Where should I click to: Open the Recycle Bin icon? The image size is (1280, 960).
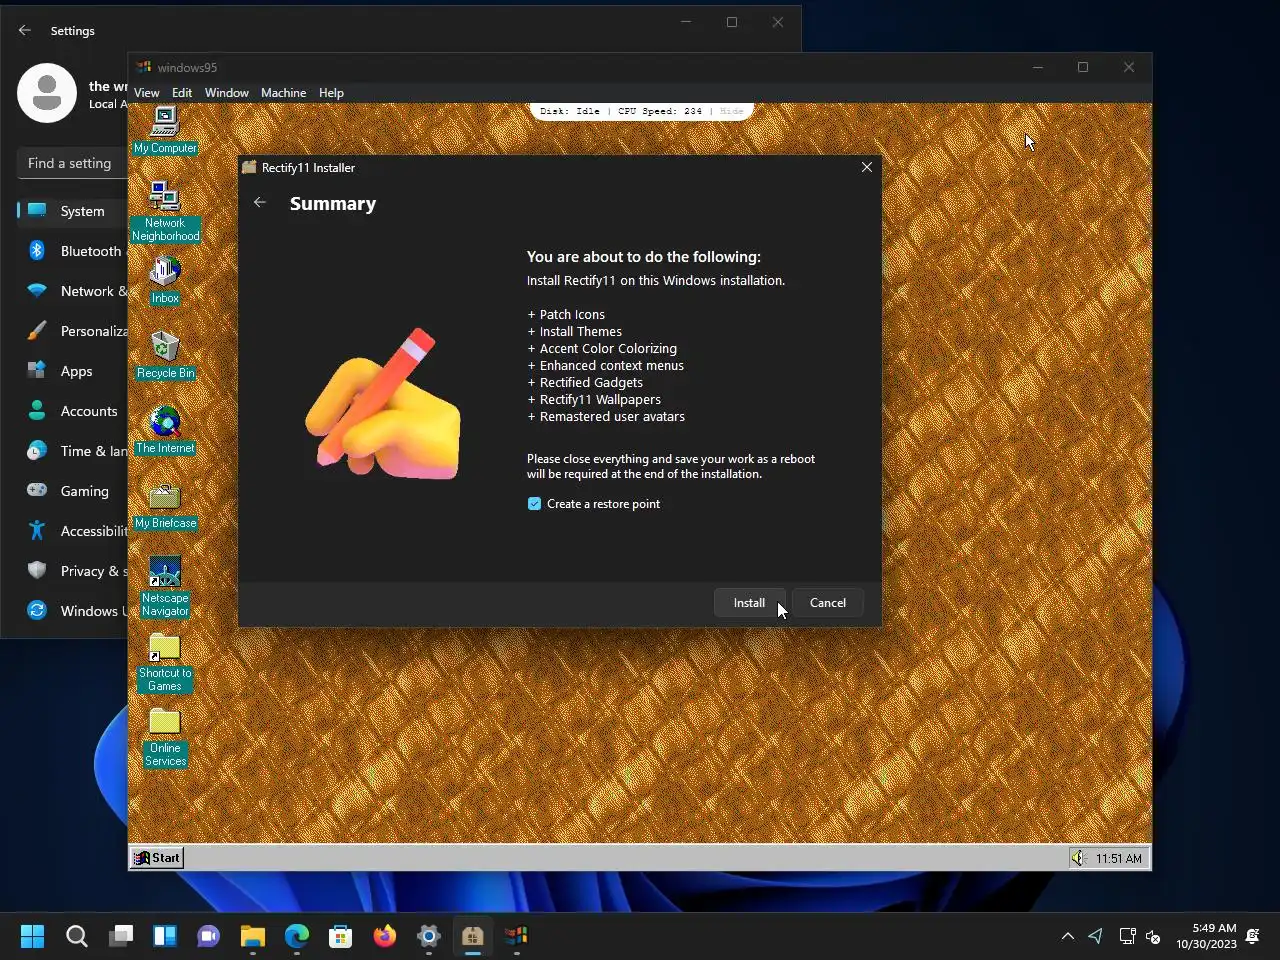165,355
